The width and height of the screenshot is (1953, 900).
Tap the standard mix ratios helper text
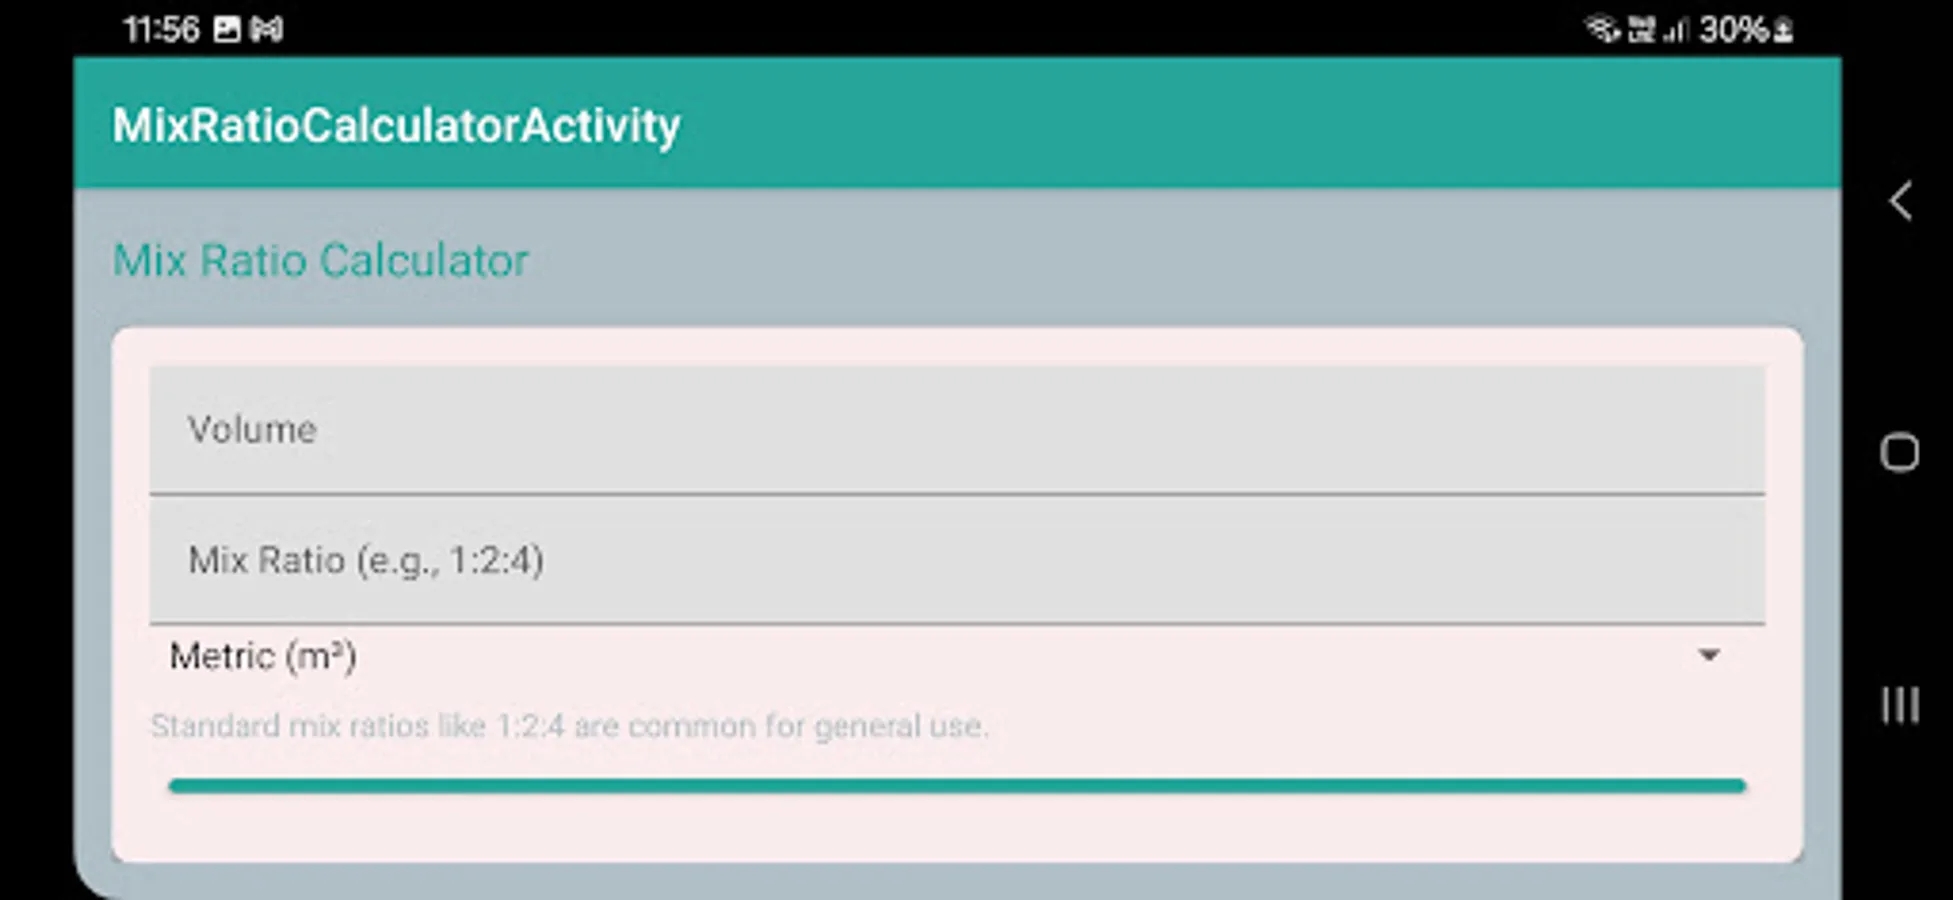(568, 726)
